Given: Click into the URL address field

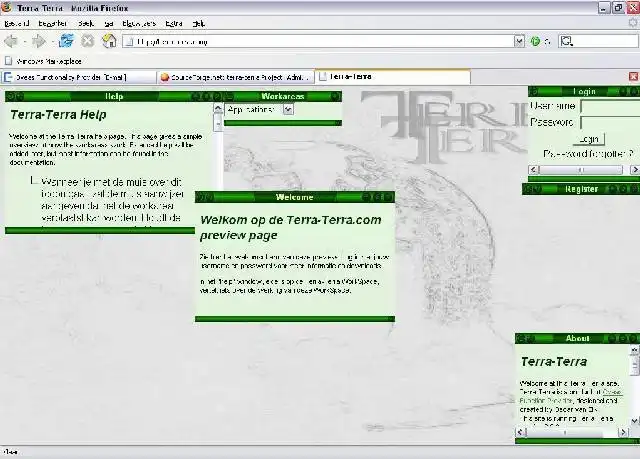Looking at the screenshot, I should [318, 41].
